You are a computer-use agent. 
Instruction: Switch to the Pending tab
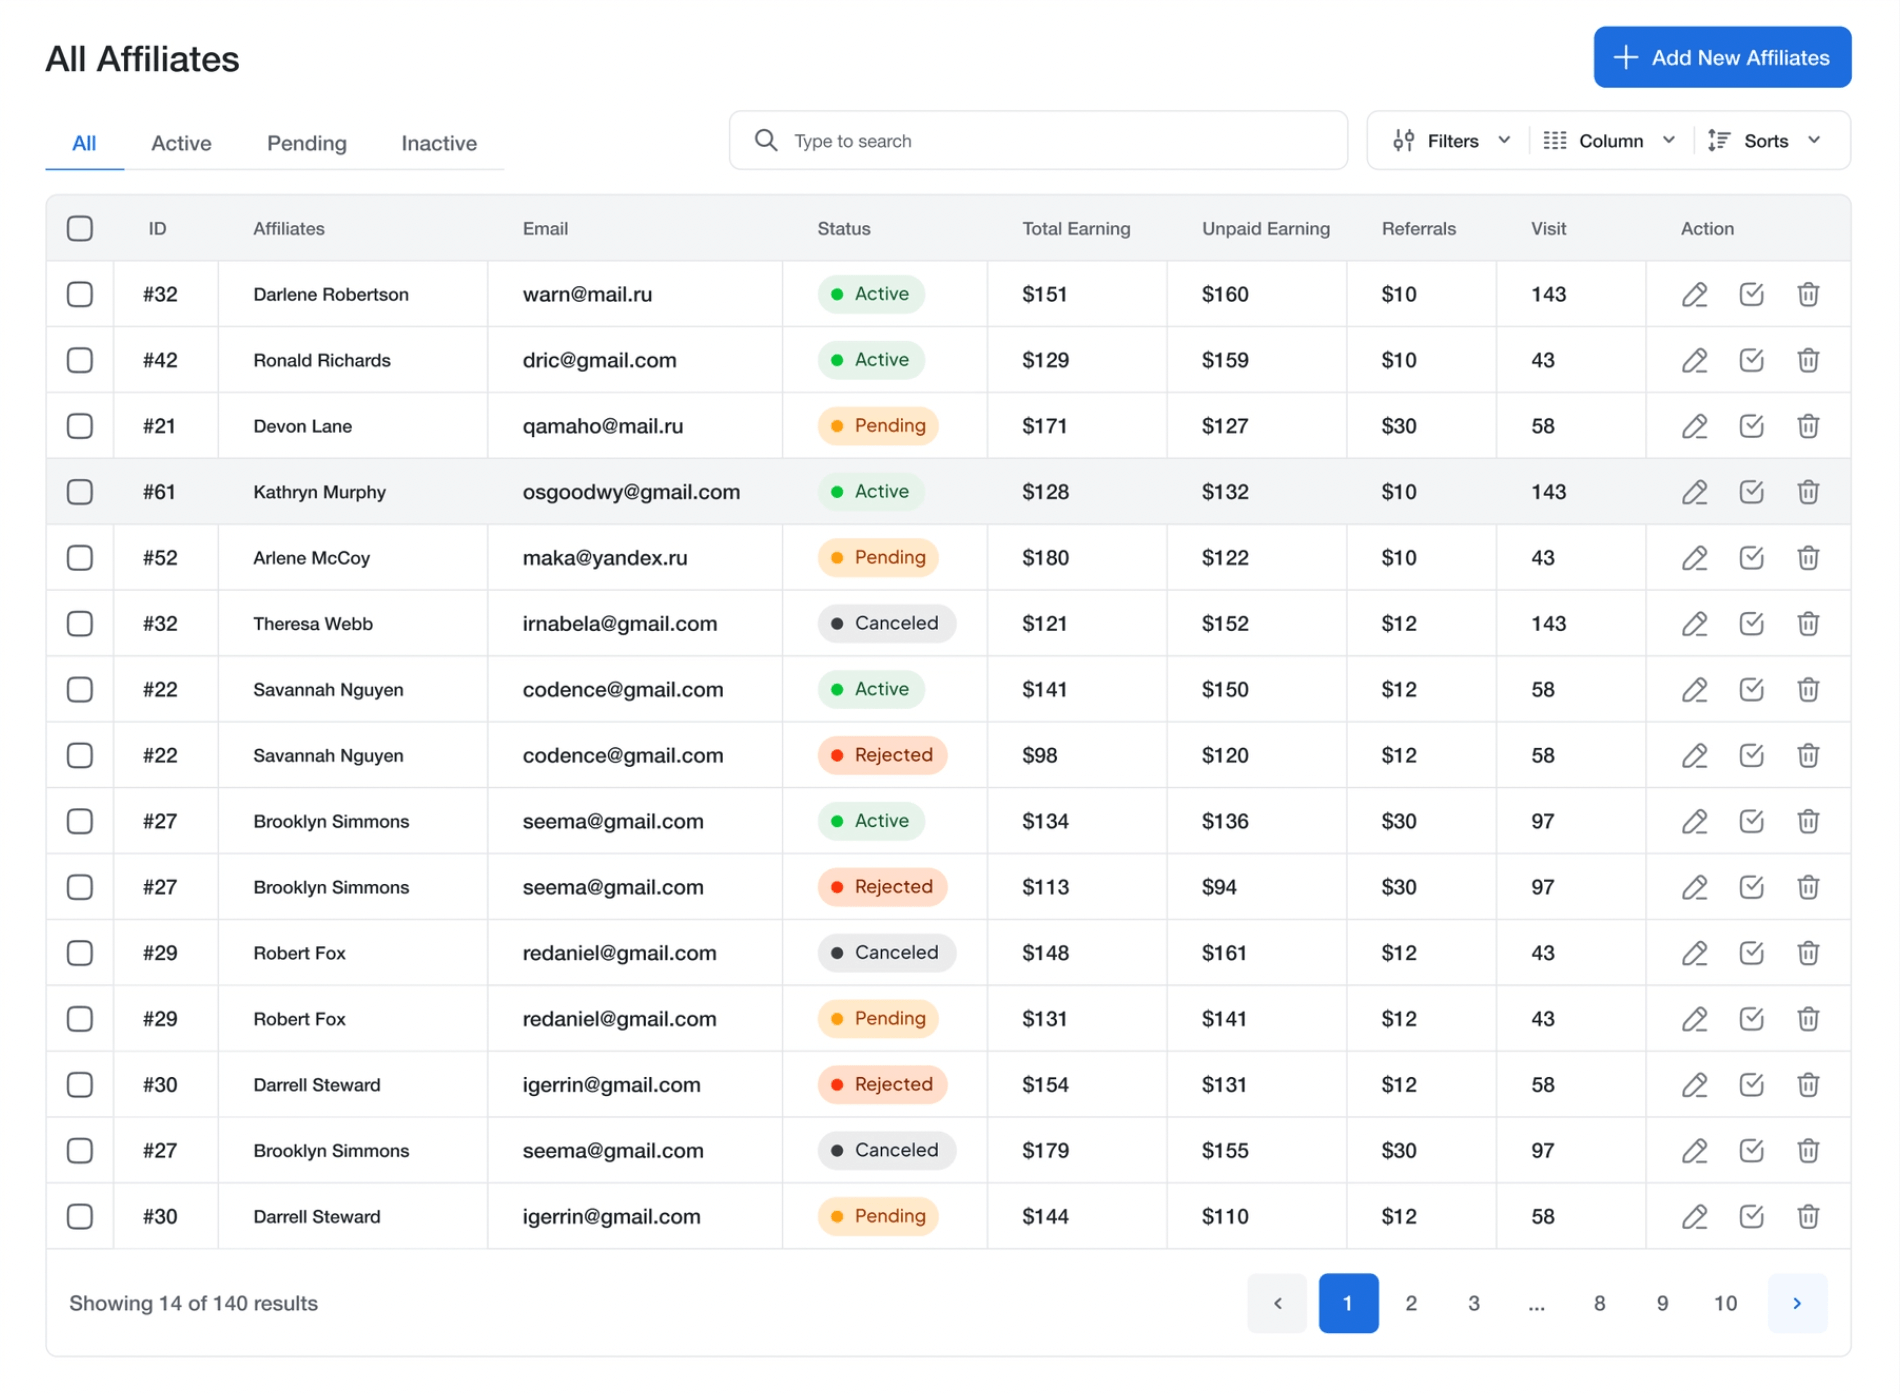(x=306, y=143)
